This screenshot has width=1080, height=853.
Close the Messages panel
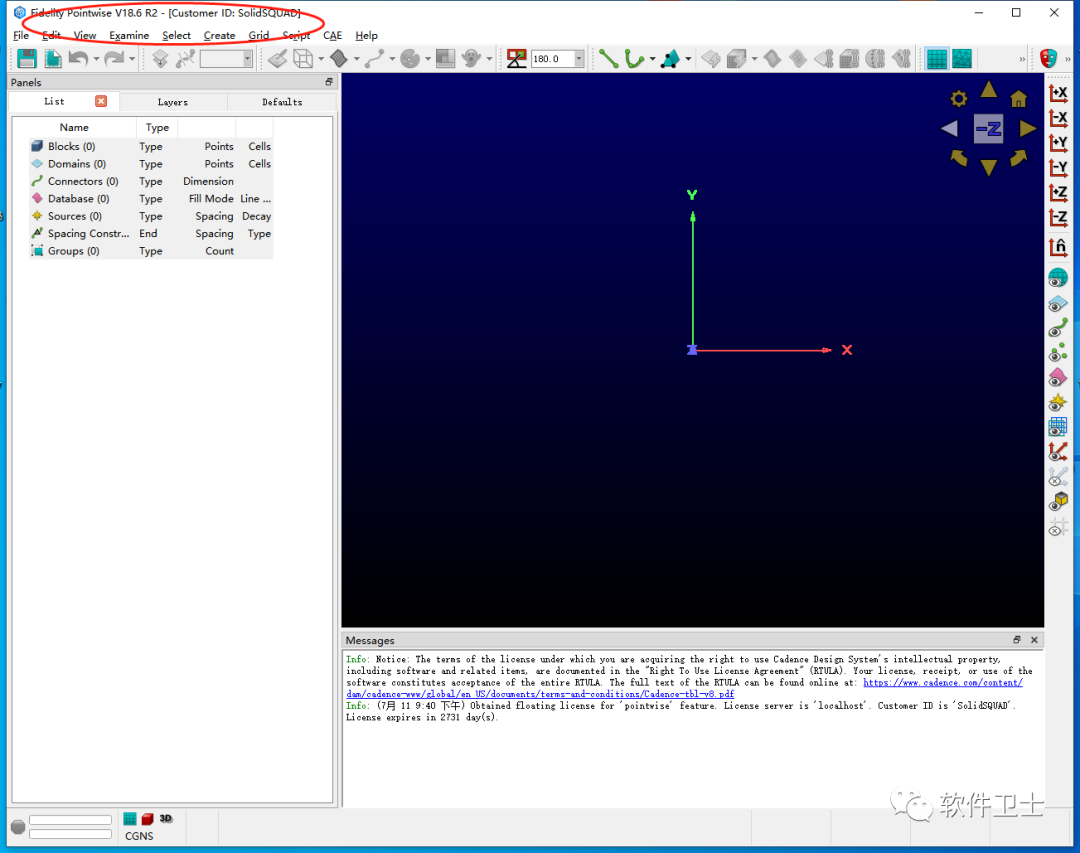1034,640
